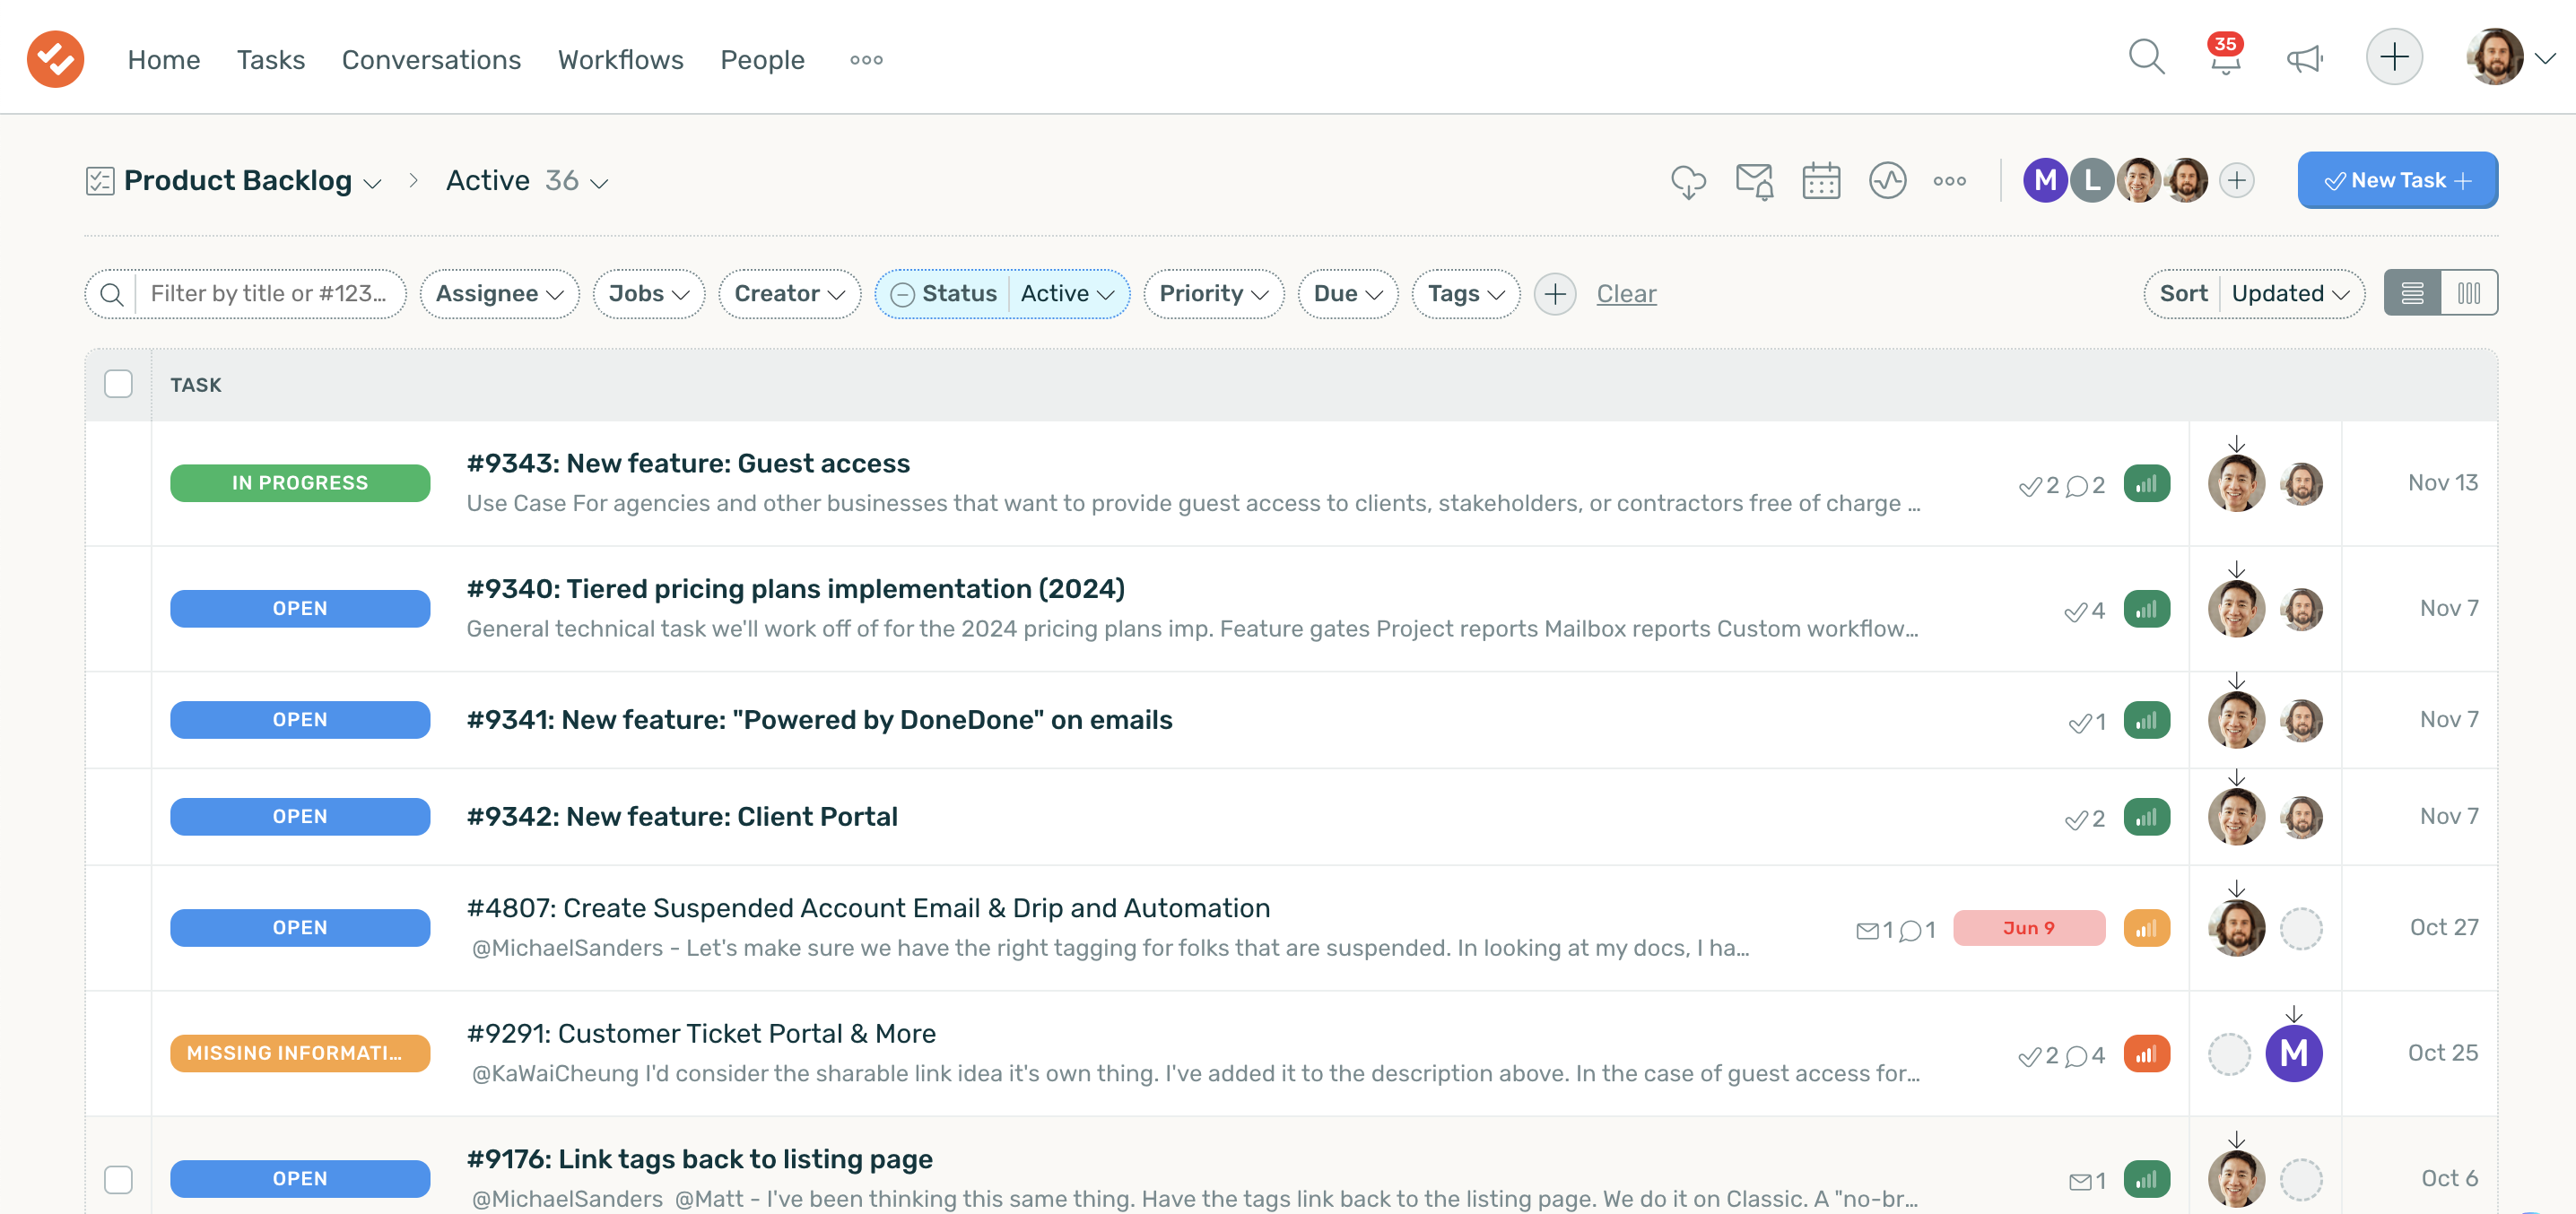Switch to the Conversations menu item
This screenshot has height=1214, width=2576.
click(x=431, y=59)
